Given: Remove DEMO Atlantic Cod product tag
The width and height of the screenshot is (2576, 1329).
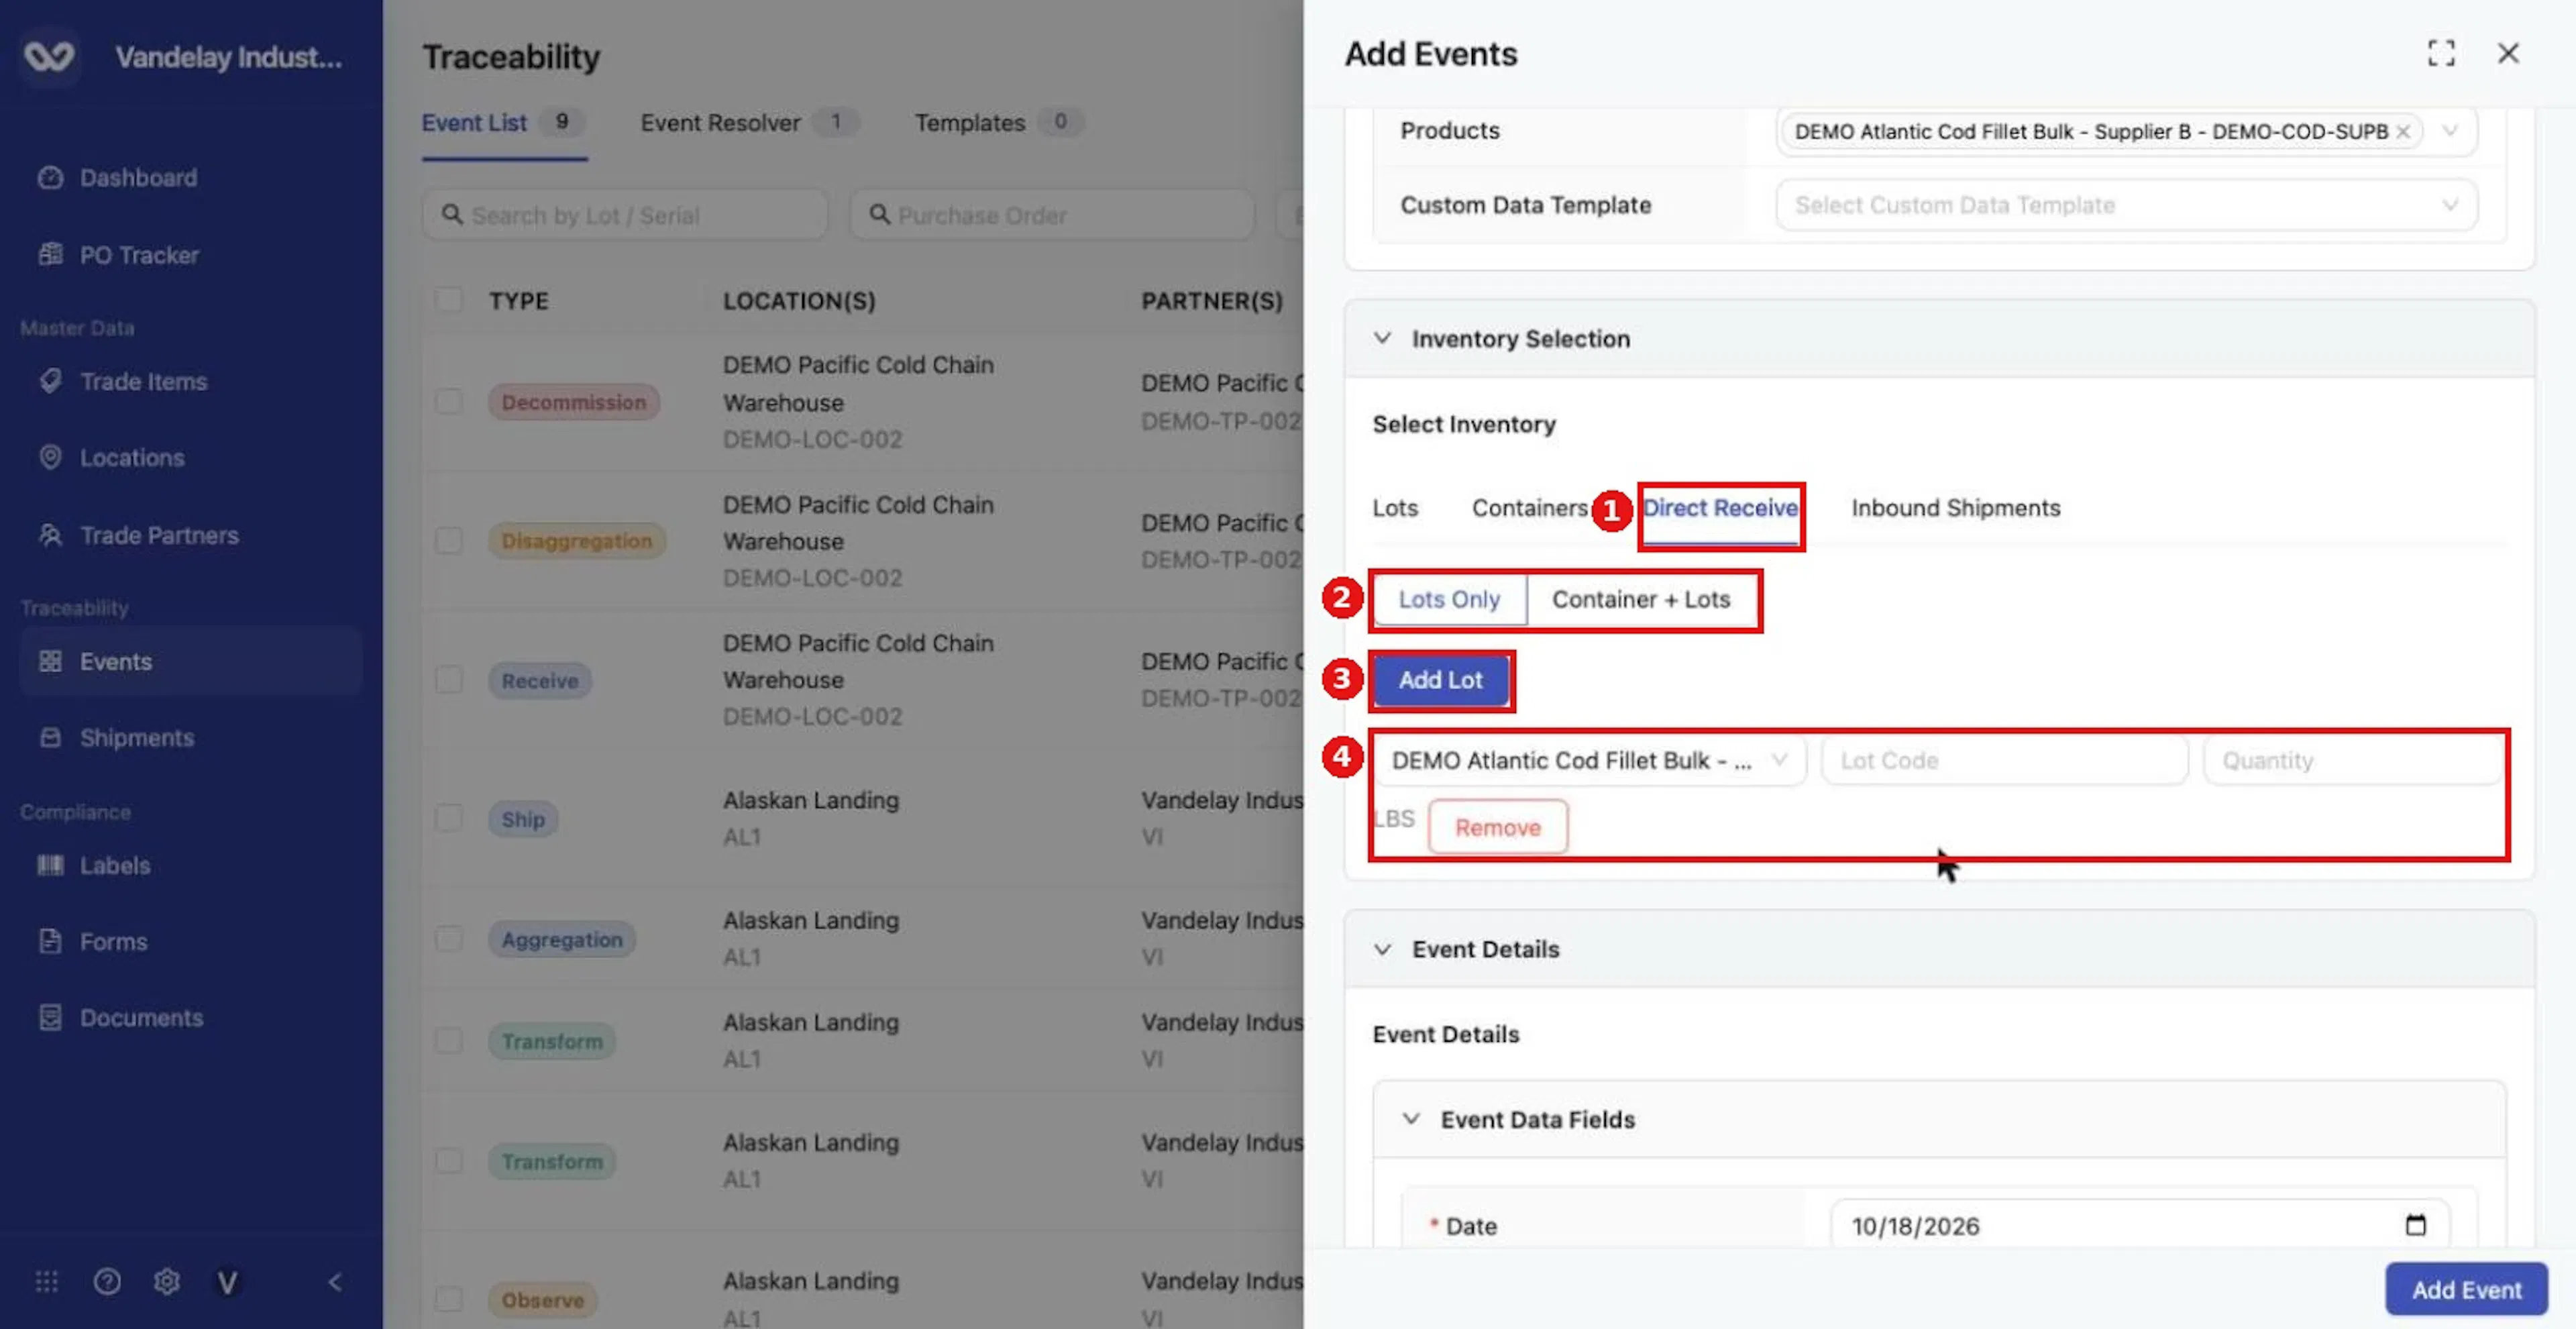Looking at the screenshot, I should point(2403,132).
